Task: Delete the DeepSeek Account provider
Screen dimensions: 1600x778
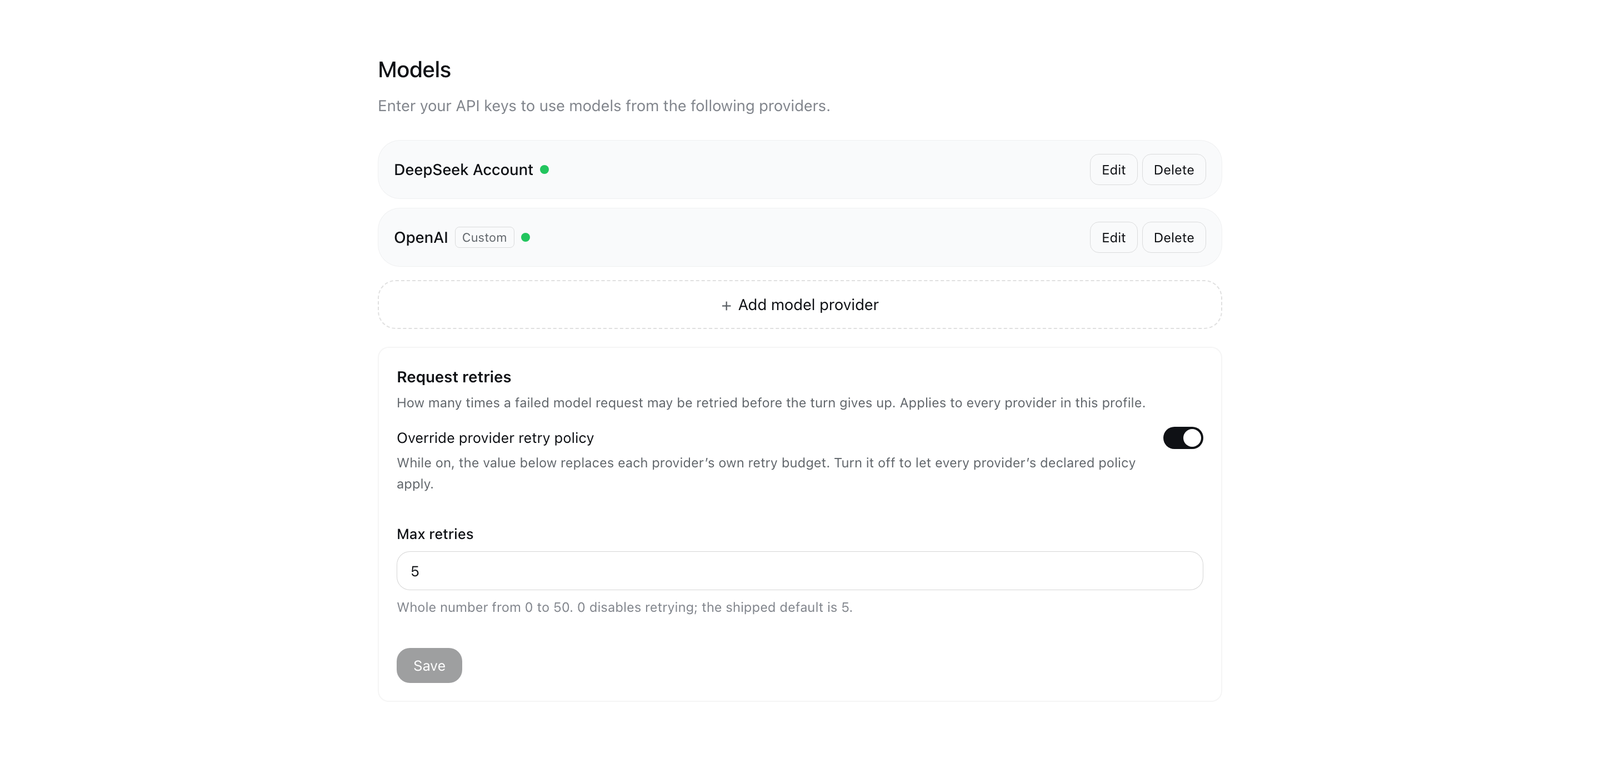Action: click(1173, 170)
